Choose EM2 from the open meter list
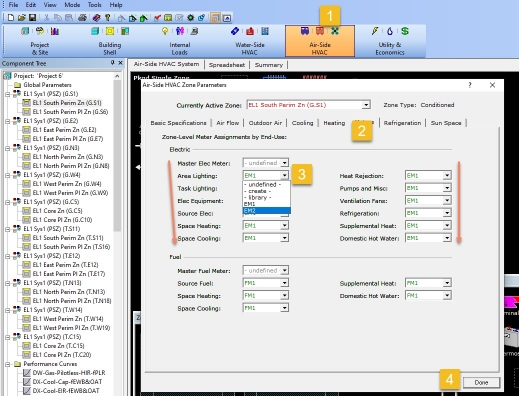Screen dimensions: 519x396 point(266,211)
